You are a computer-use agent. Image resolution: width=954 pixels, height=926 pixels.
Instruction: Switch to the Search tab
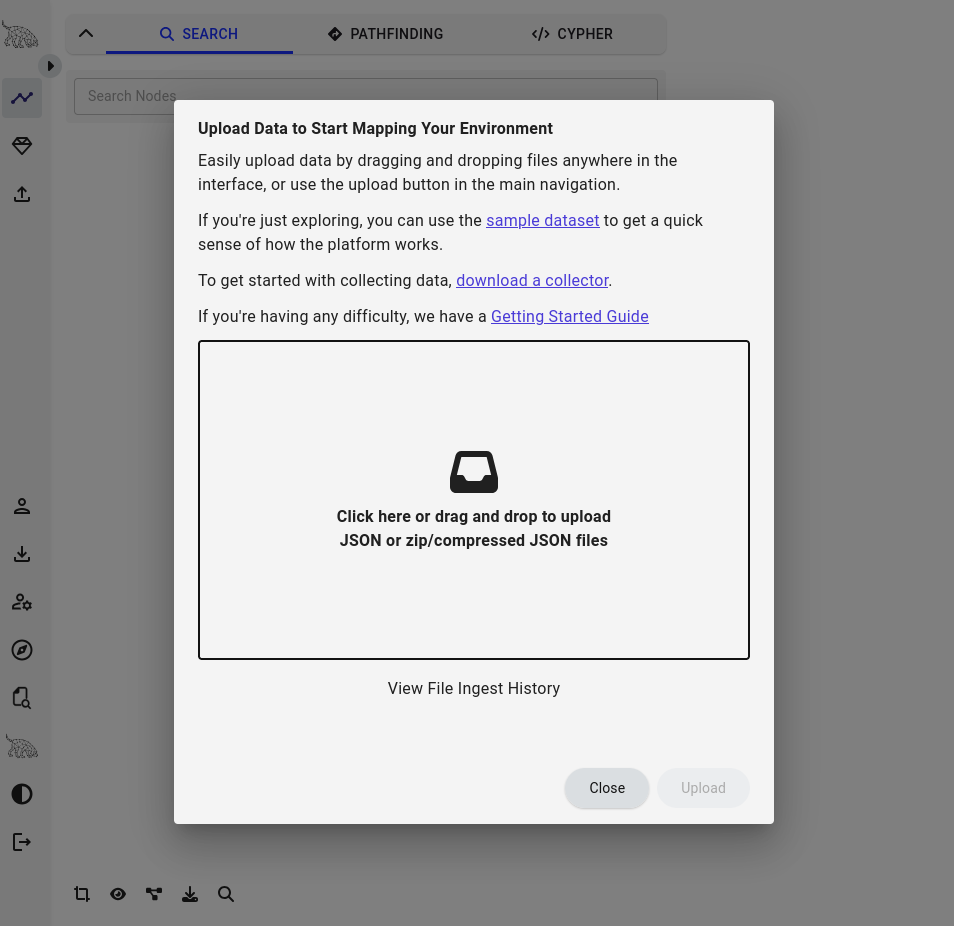pos(199,34)
